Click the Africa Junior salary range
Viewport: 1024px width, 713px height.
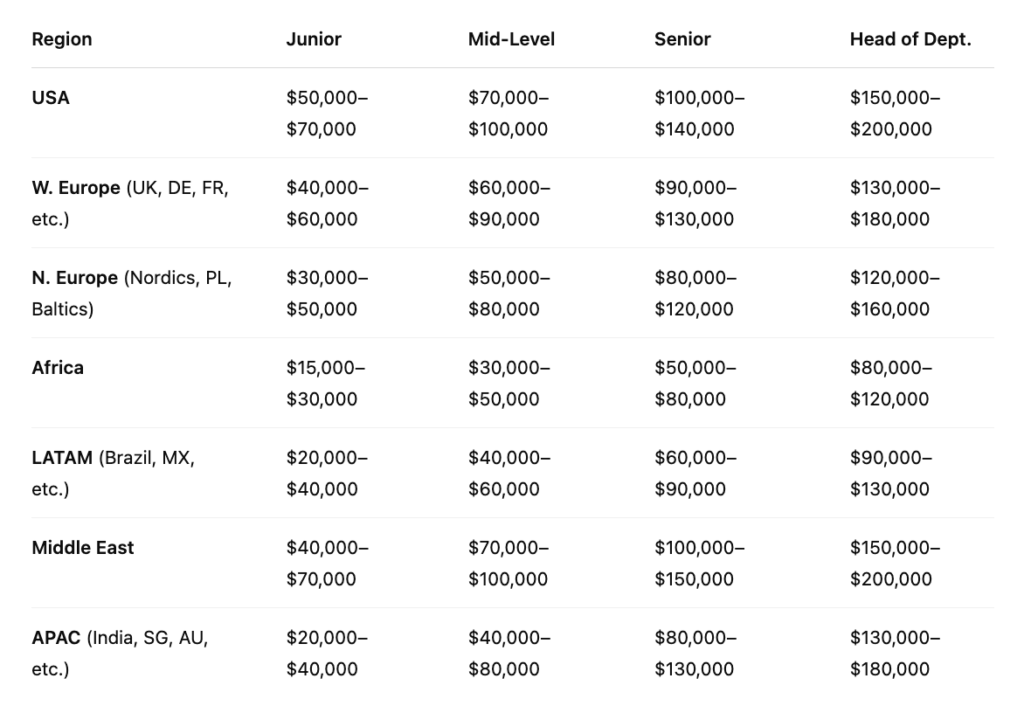[x=326, y=384]
